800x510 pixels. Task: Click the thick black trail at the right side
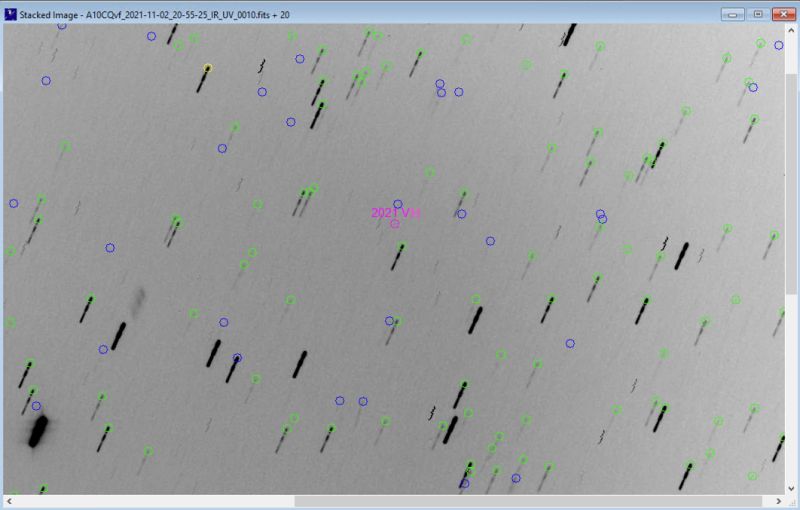(x=681, y=255)
